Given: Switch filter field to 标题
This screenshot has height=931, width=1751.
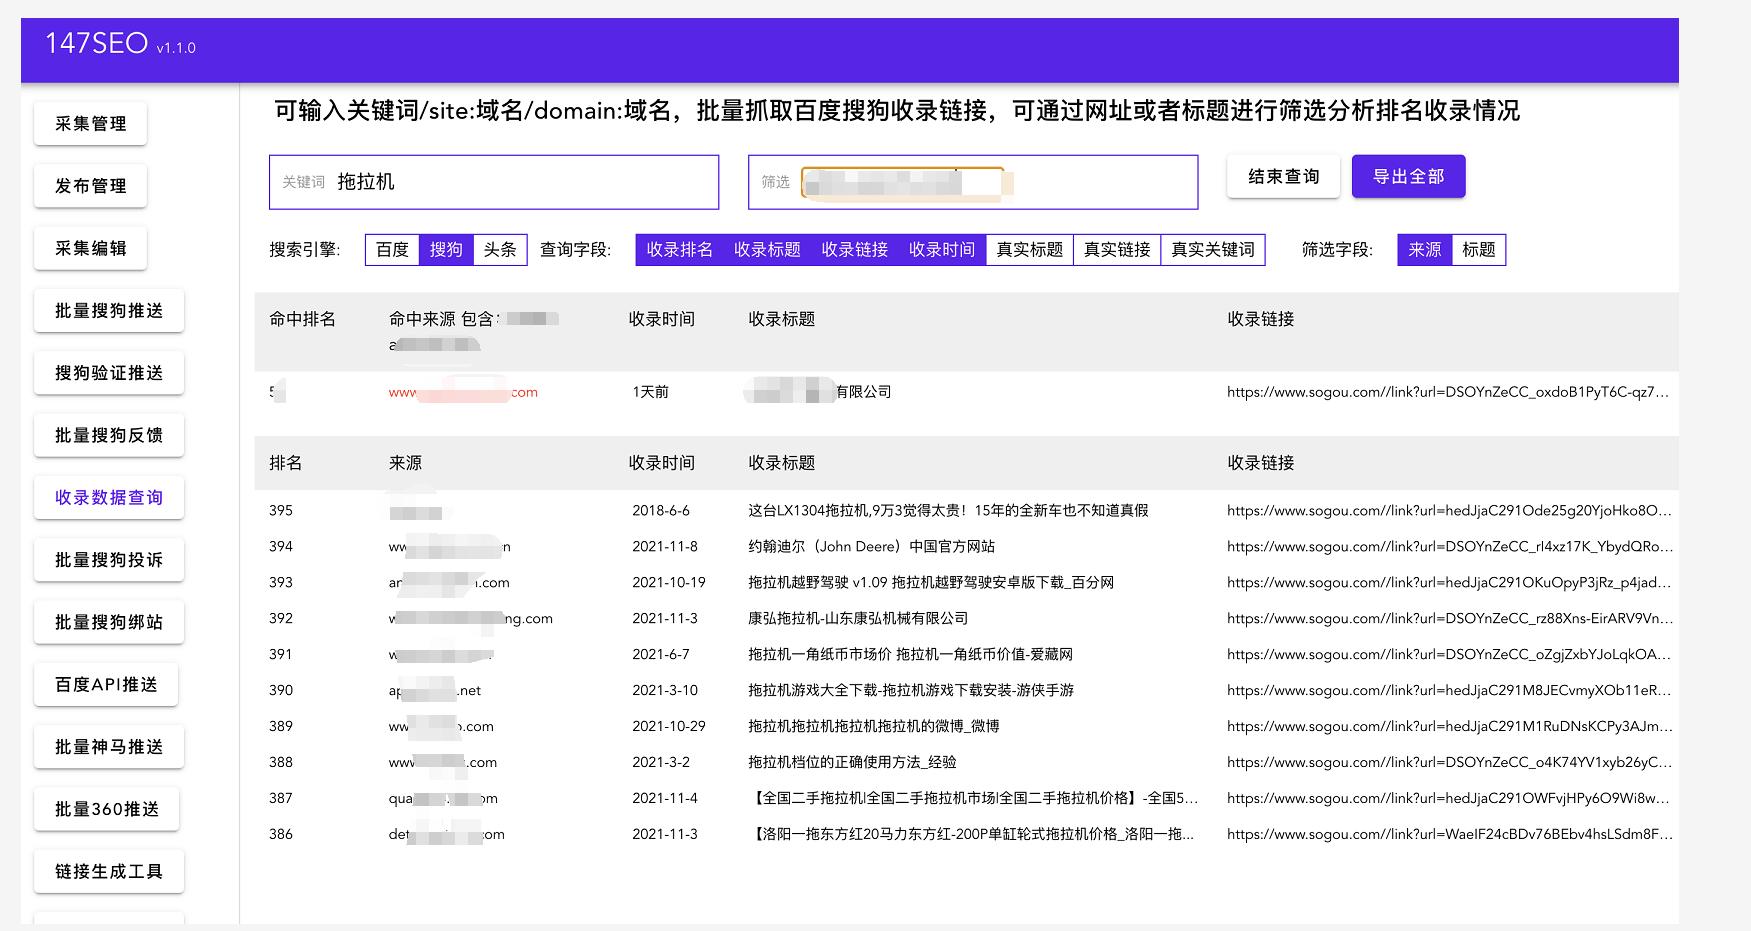Looking at the screenshot, I should coord(1479,250).
